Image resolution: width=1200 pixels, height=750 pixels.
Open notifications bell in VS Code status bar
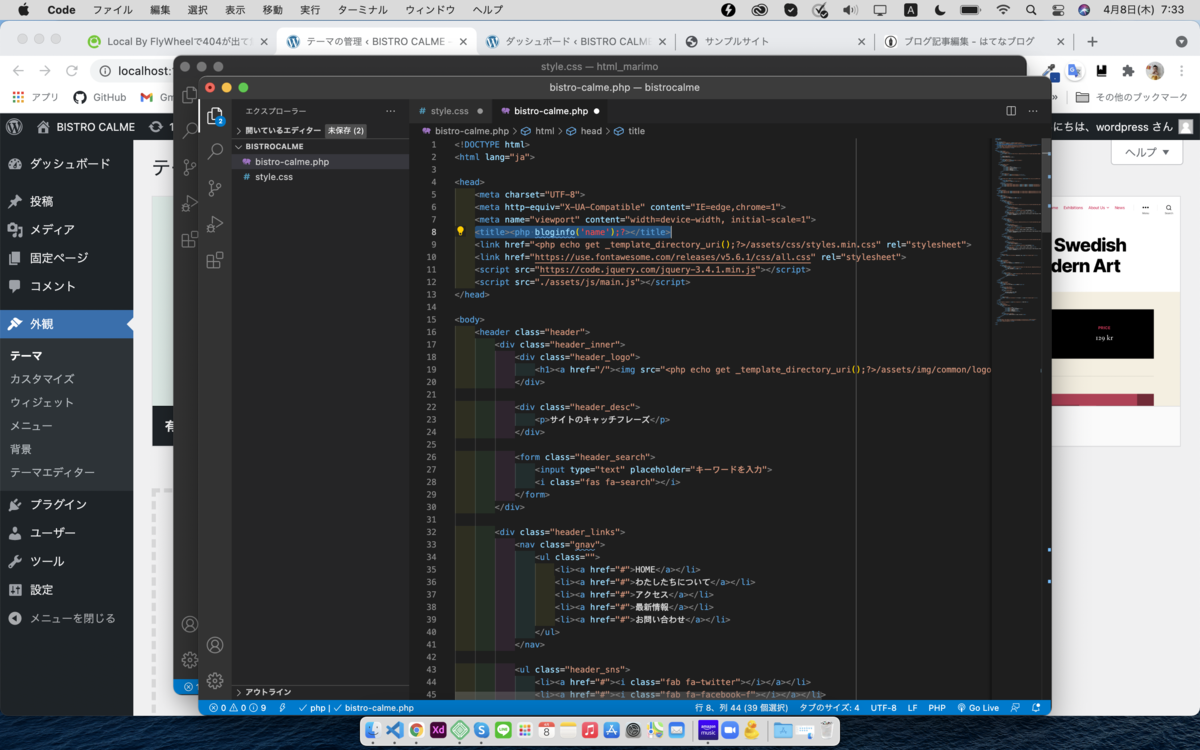(x=1038, y=707)
